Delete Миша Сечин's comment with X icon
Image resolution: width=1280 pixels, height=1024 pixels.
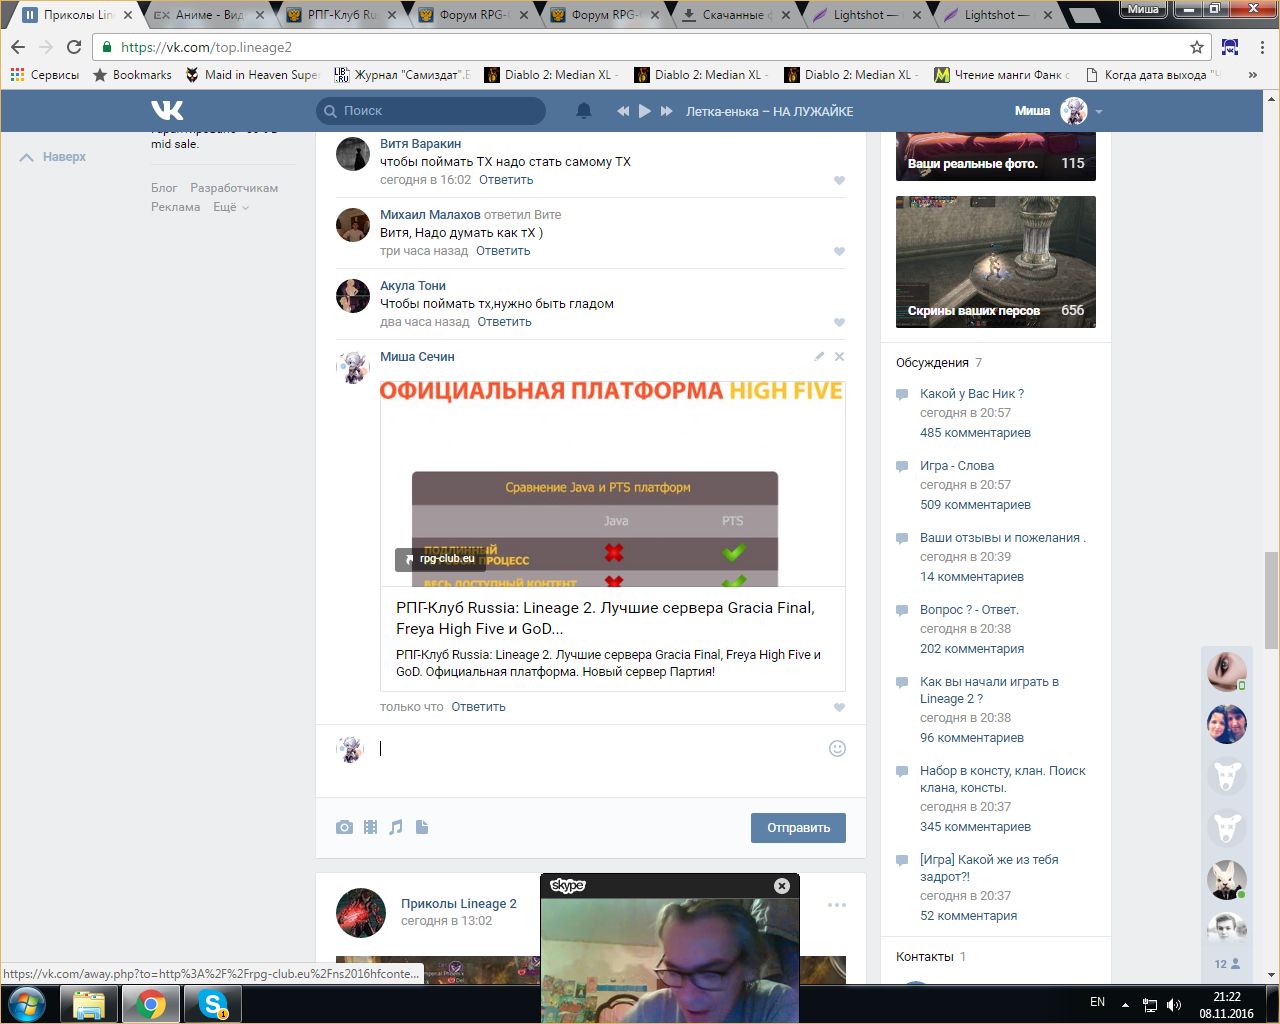pyautogui.click(x=839, y=356)
